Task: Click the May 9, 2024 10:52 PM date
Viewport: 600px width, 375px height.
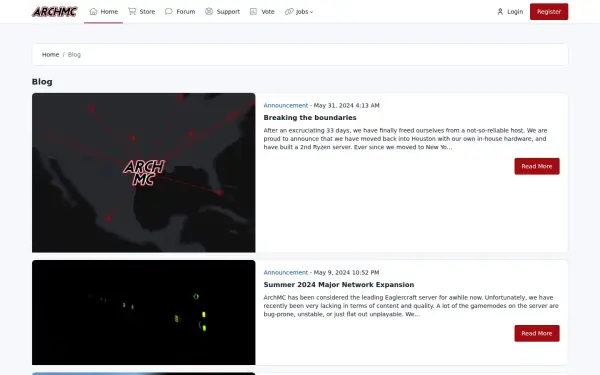Action: coord(346,272)
